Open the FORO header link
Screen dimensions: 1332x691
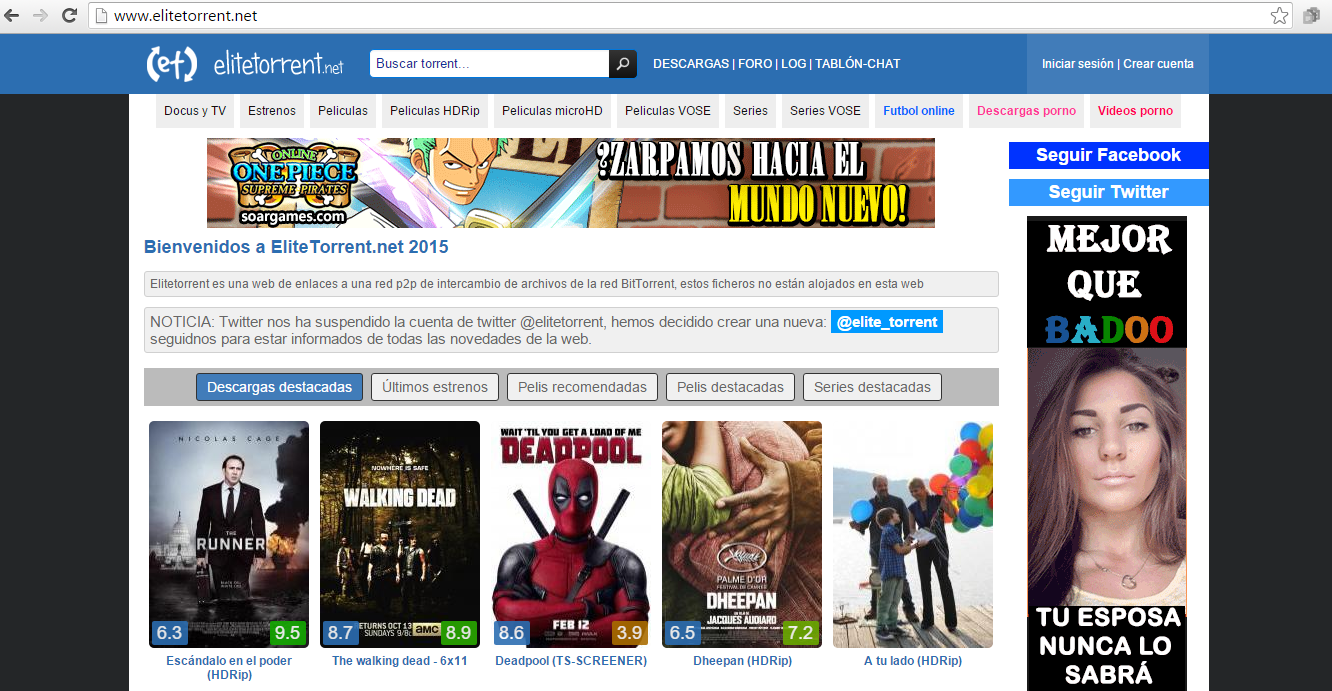click(x=755, y=64)
